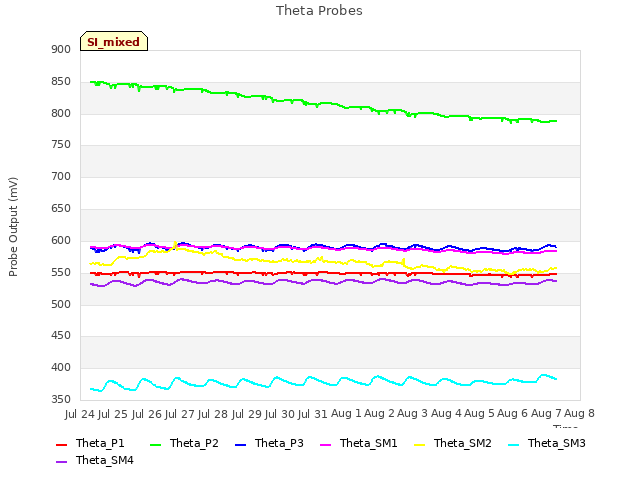Viewport: 640px width, 480px height.
Task: Click the Aug 8 date label
Action: (x=579, y=413)
